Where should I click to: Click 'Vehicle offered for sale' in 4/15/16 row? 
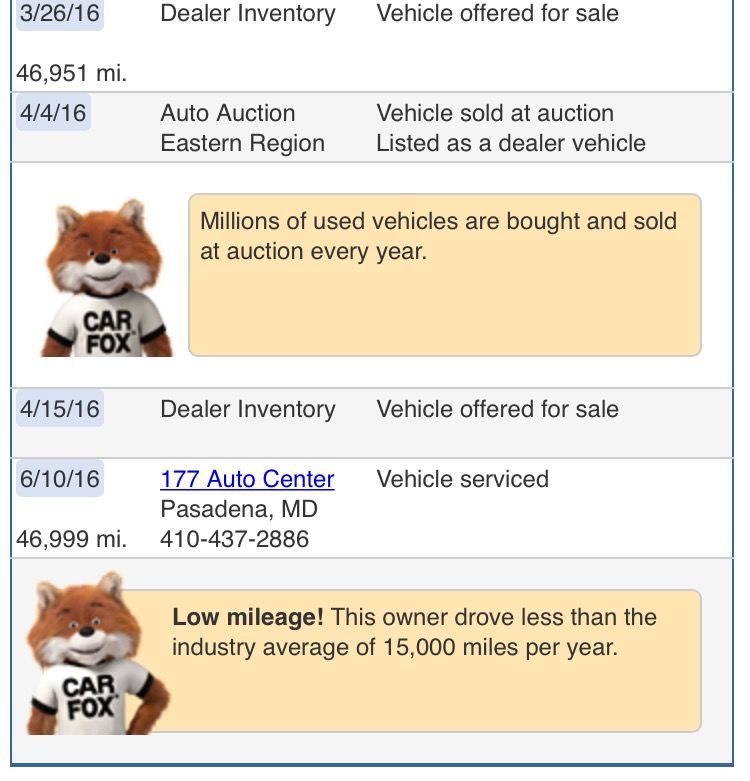pyautogui.click(x=497, y=409)
